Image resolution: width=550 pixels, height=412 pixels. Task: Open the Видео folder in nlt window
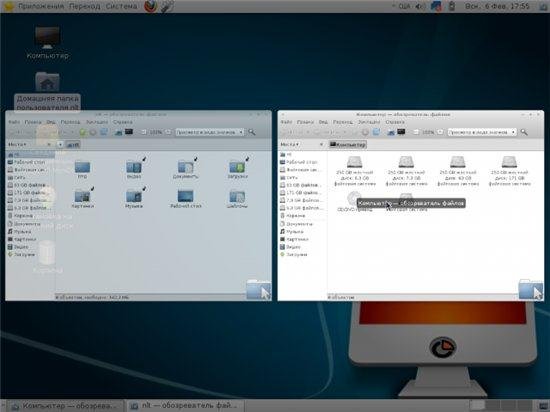tap(134, 170)
